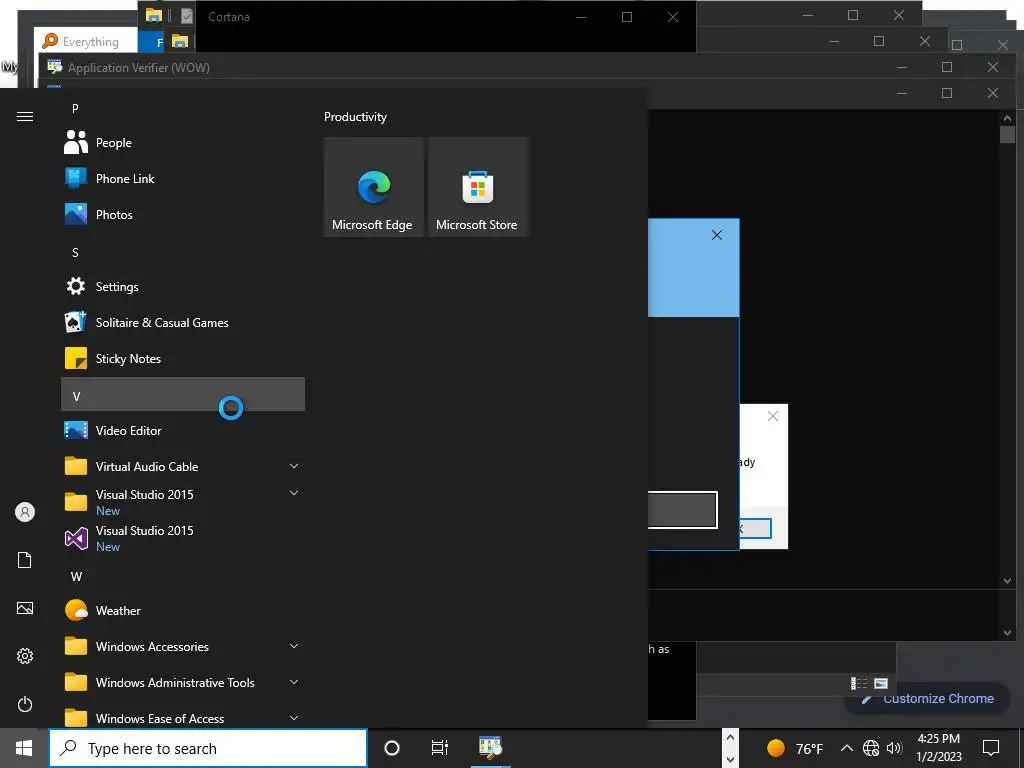
Task: Open the Windows Ease of Access folder
Action: tap(183, 716)
